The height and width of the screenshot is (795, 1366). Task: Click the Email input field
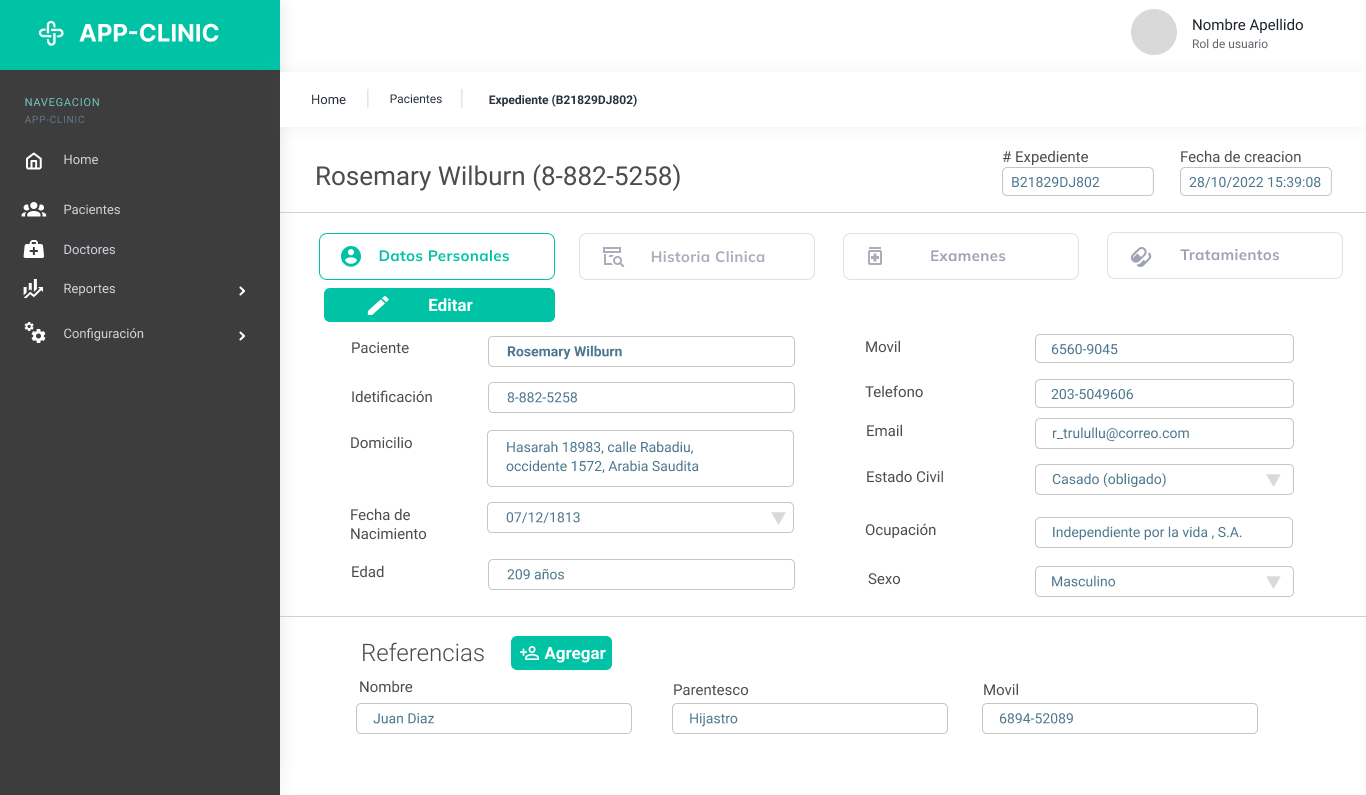point(1163,434)
